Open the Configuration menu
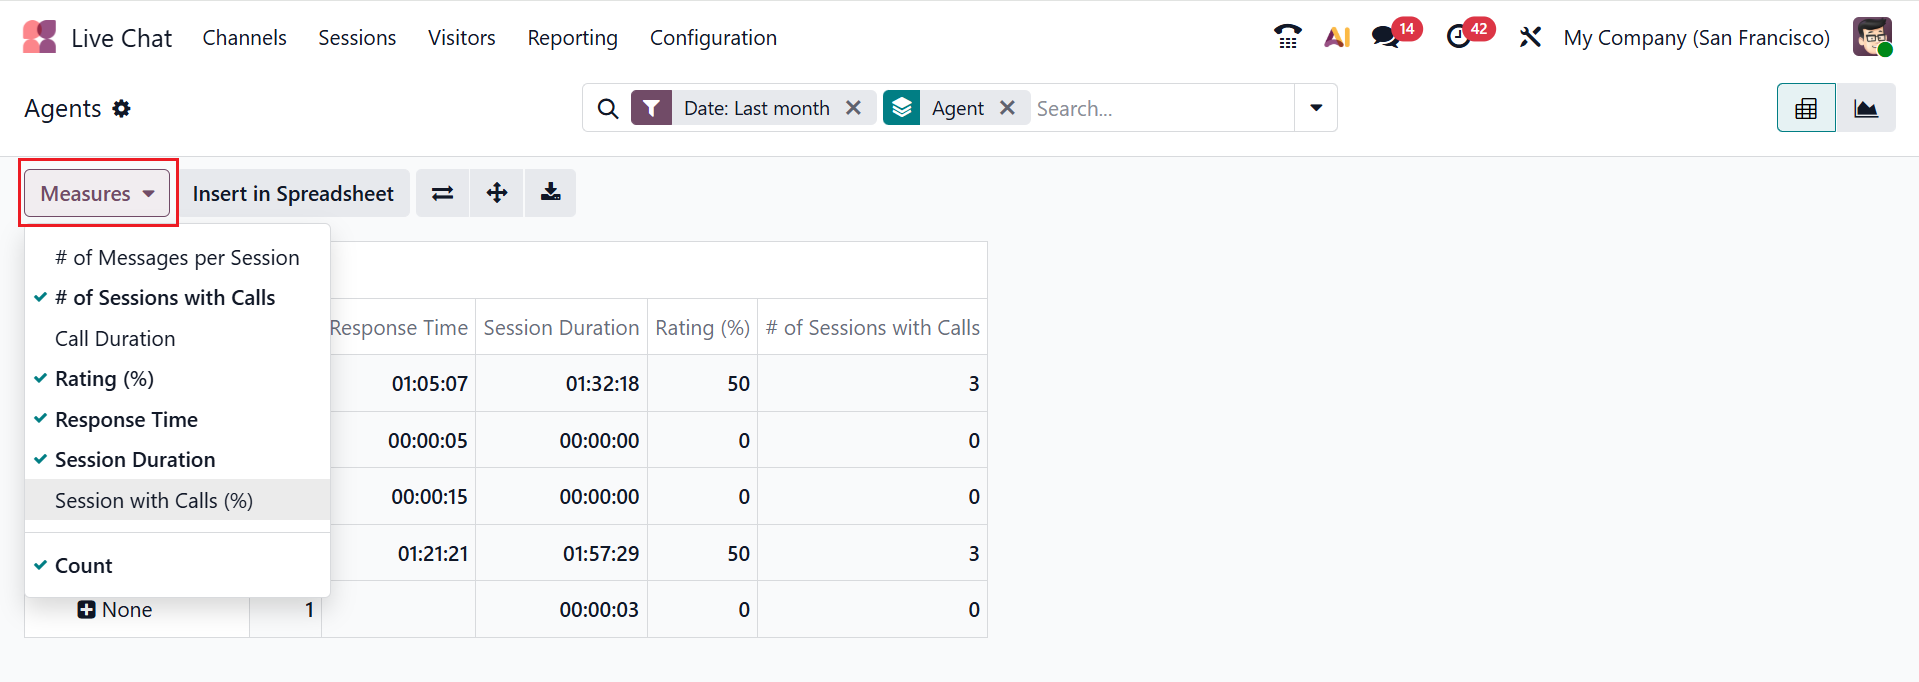 pos(713,38)
